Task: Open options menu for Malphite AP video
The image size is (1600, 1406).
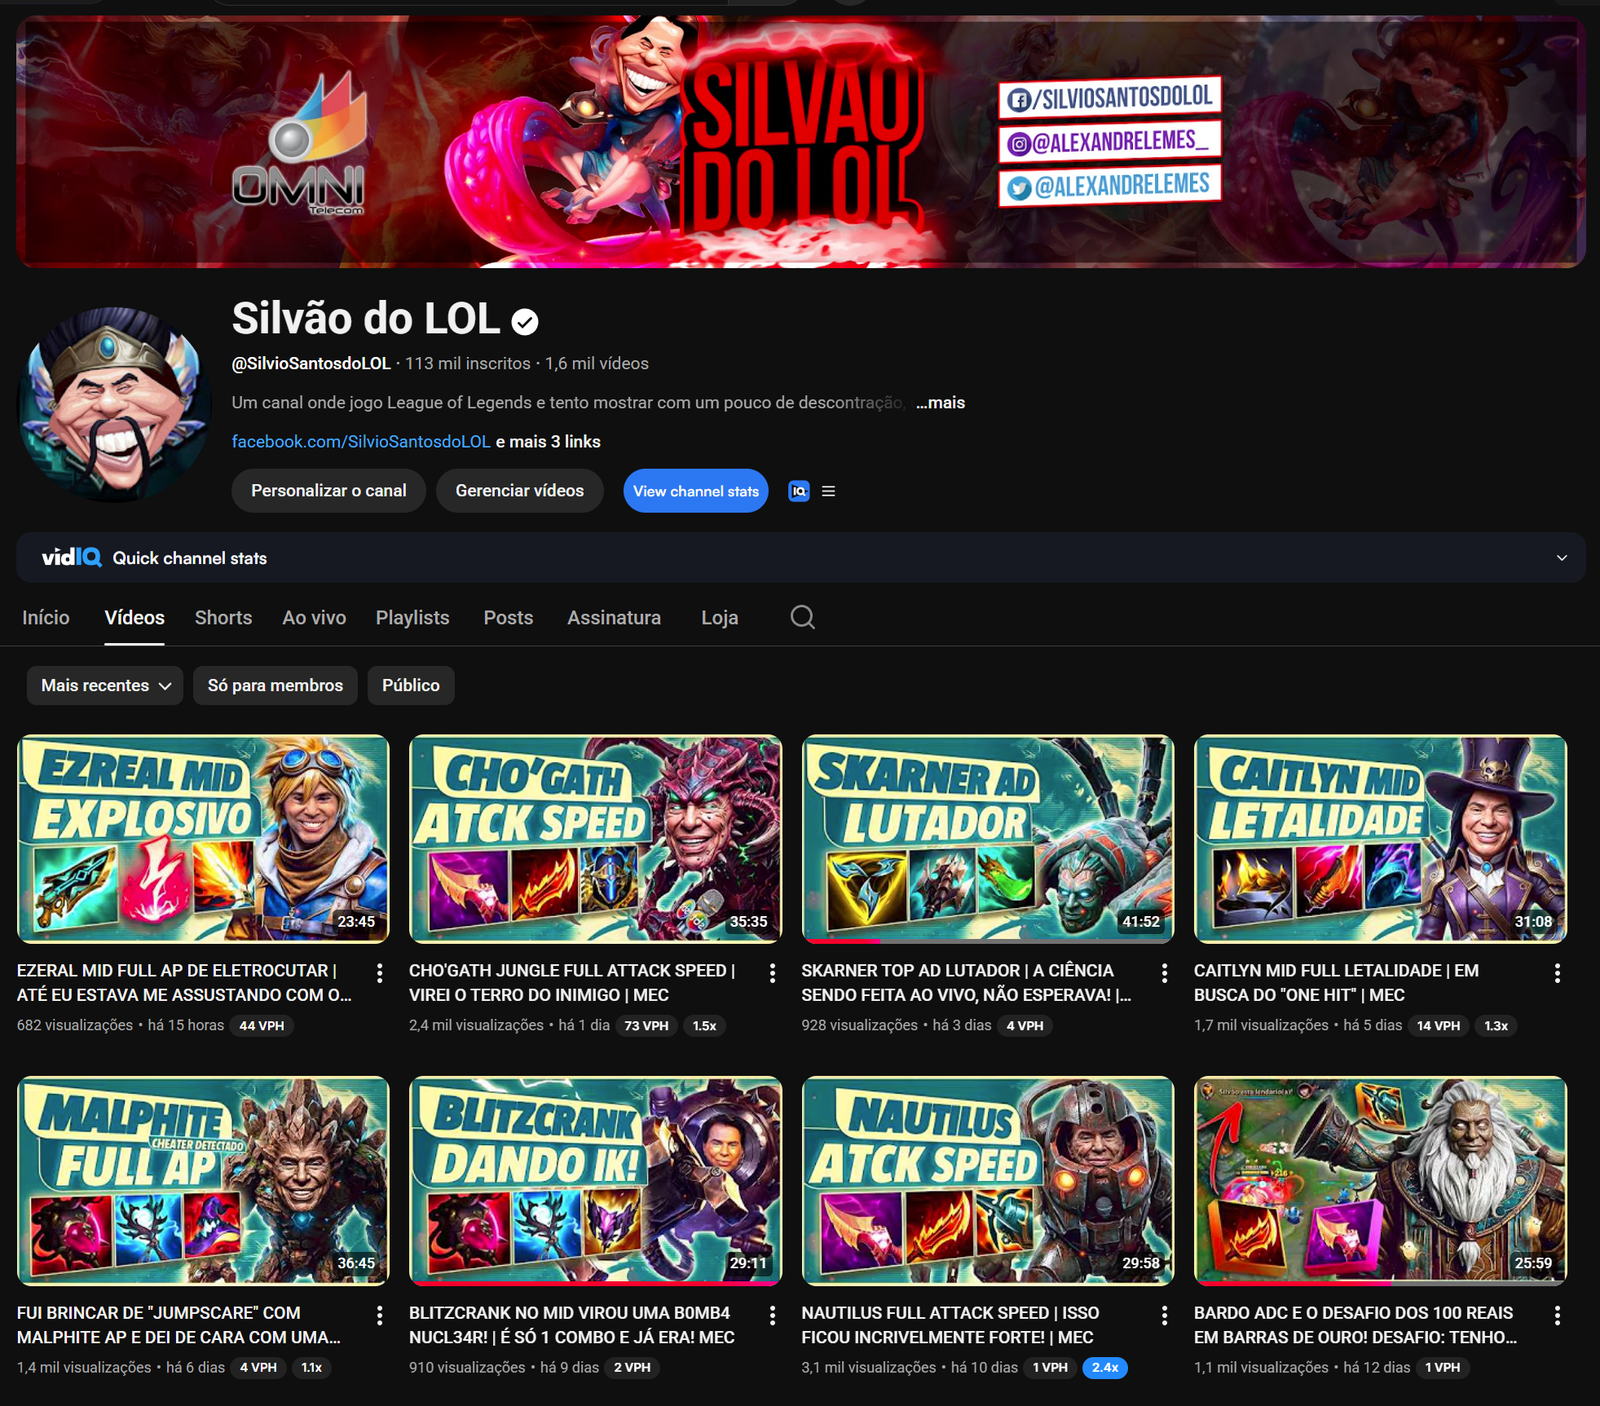Action: (380, 1315)
